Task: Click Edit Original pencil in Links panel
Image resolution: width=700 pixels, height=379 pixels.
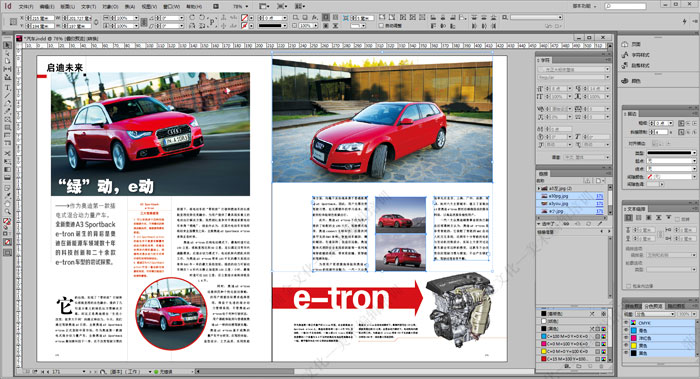Action: [x=599, y=223]
